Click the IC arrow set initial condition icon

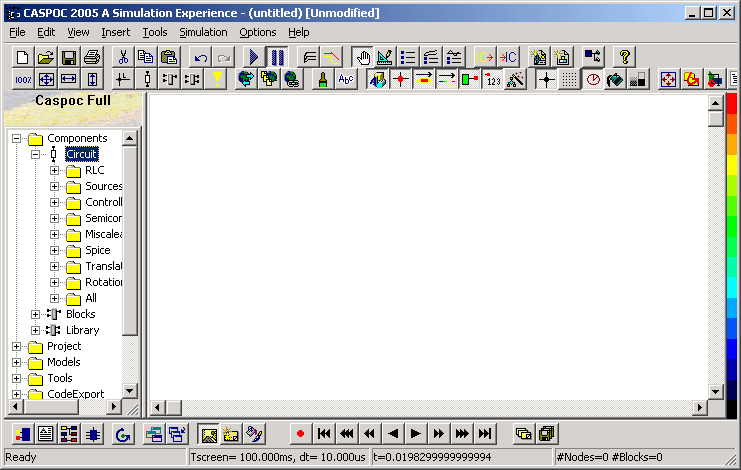pos(484,57)
